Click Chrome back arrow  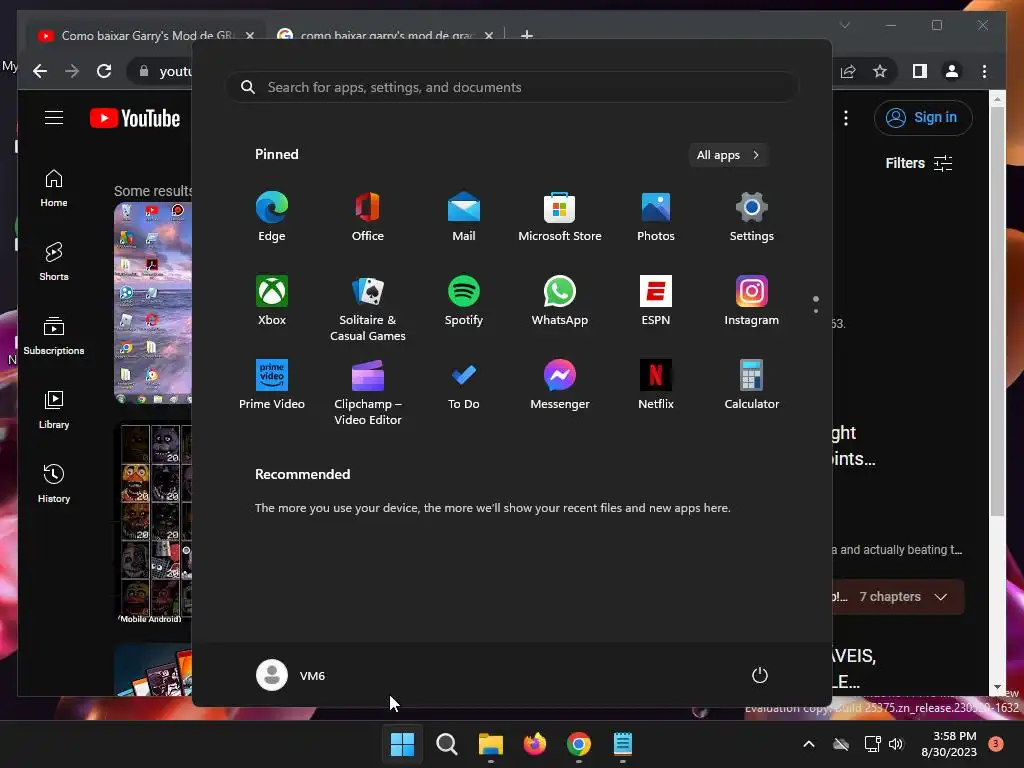click(x=40, y=71)
